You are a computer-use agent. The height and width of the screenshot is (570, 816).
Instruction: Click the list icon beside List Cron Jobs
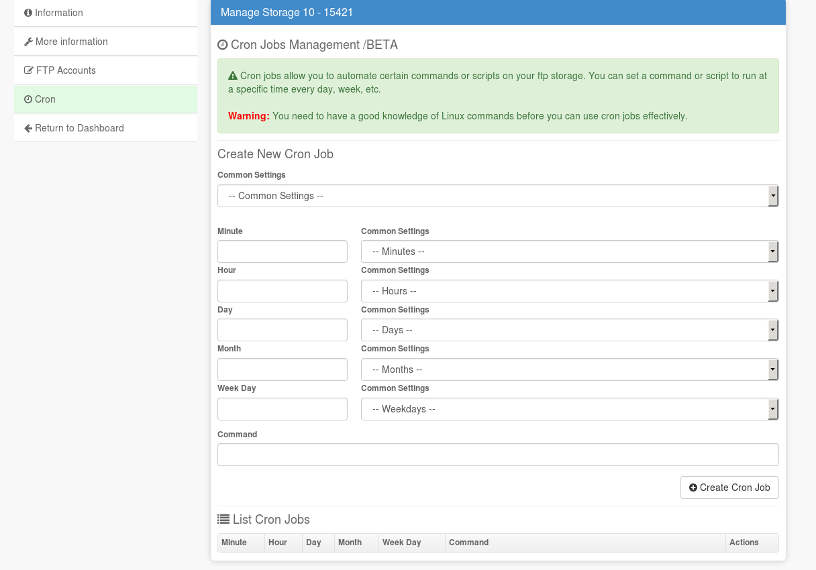coord(223,519)
